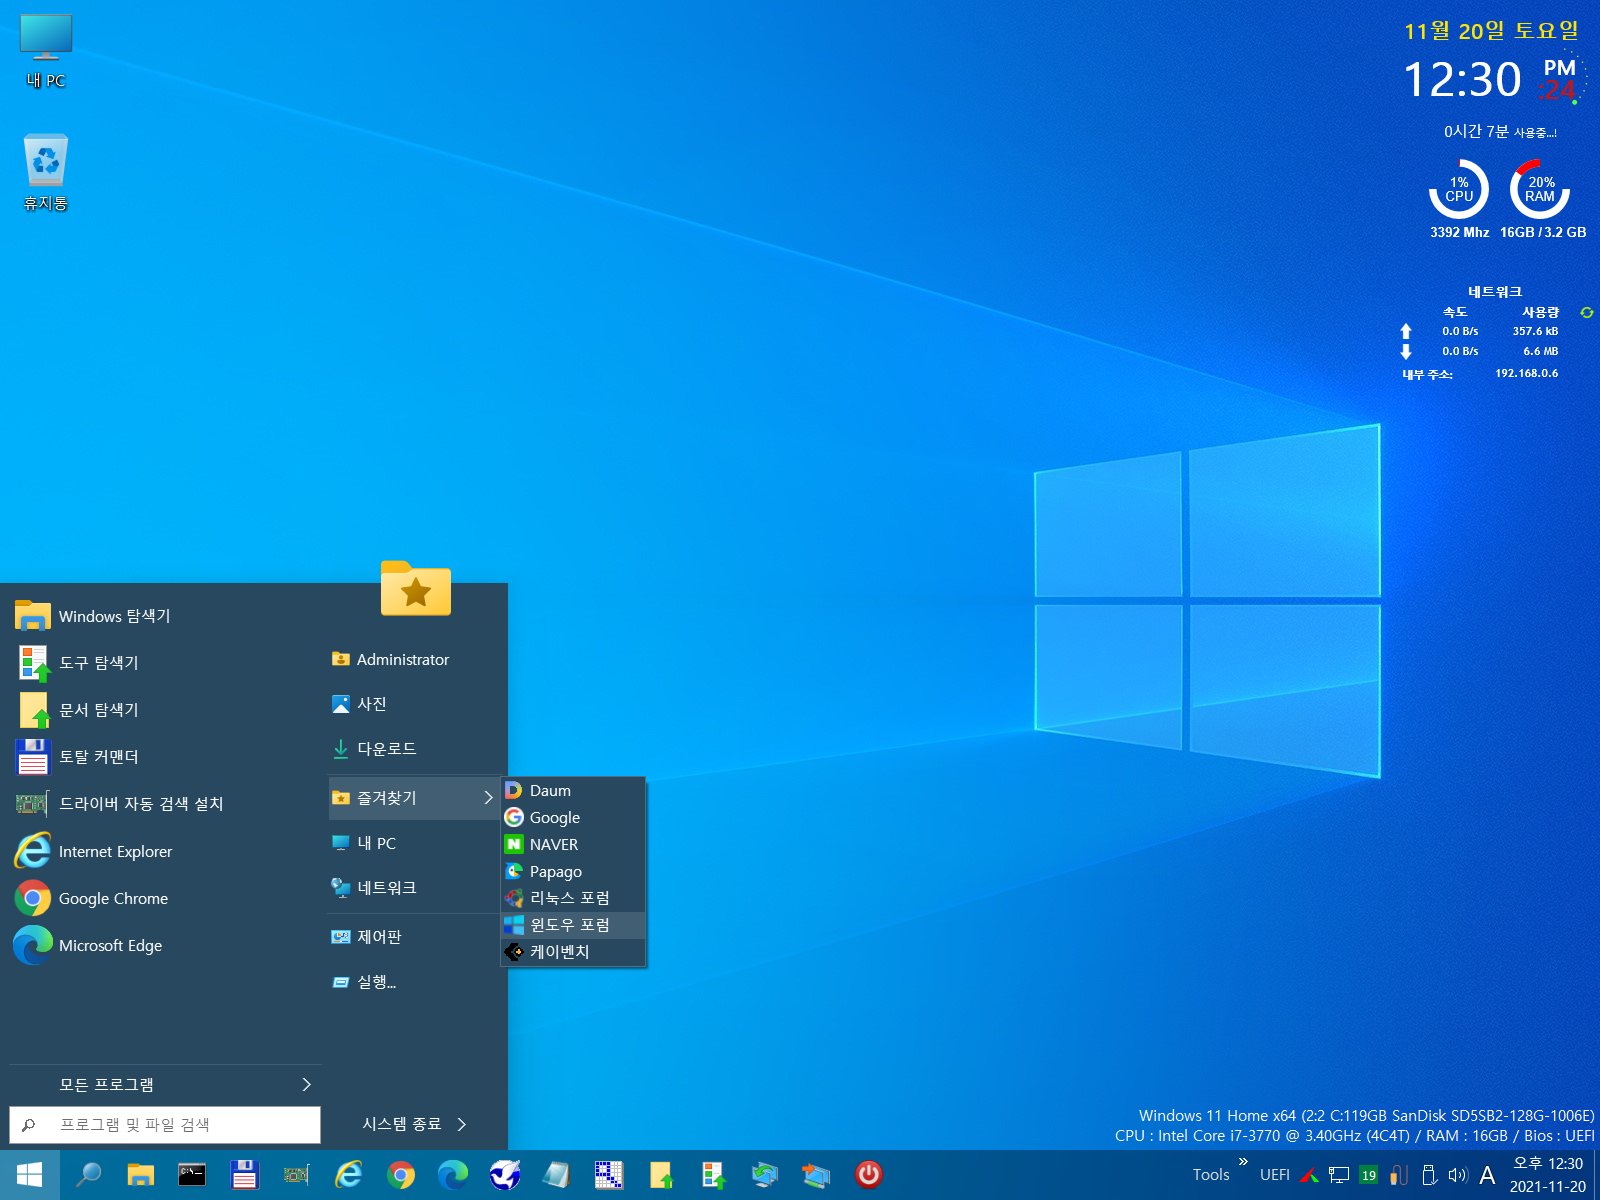1600x1200 pixels.
Task: Select 휴지통 recycle bin desktop icon
Action: pyautogui.click(x=46, y=172)
